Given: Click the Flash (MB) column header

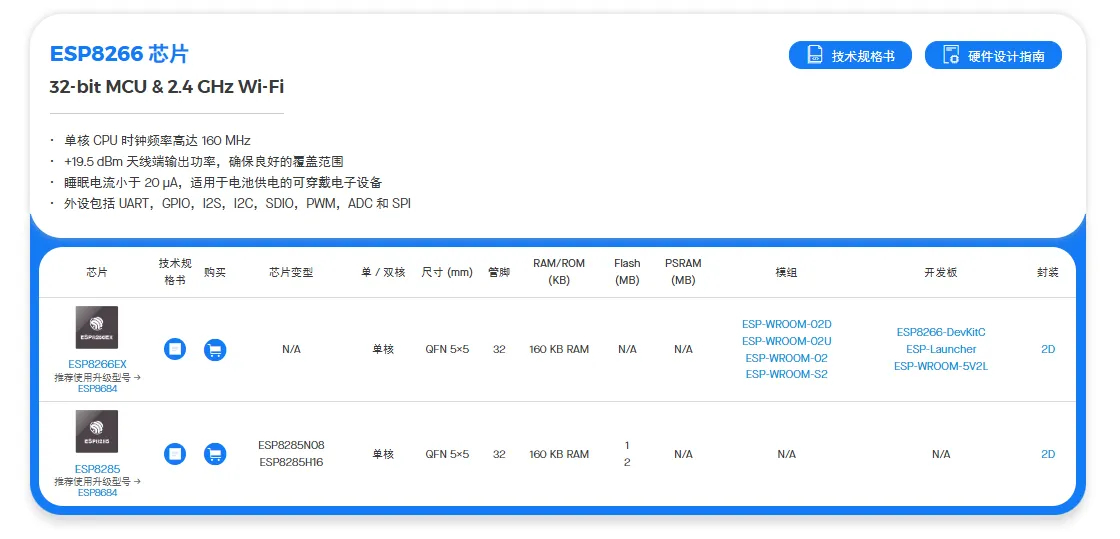Looking at the screenshot, I should tap(627, 272).
